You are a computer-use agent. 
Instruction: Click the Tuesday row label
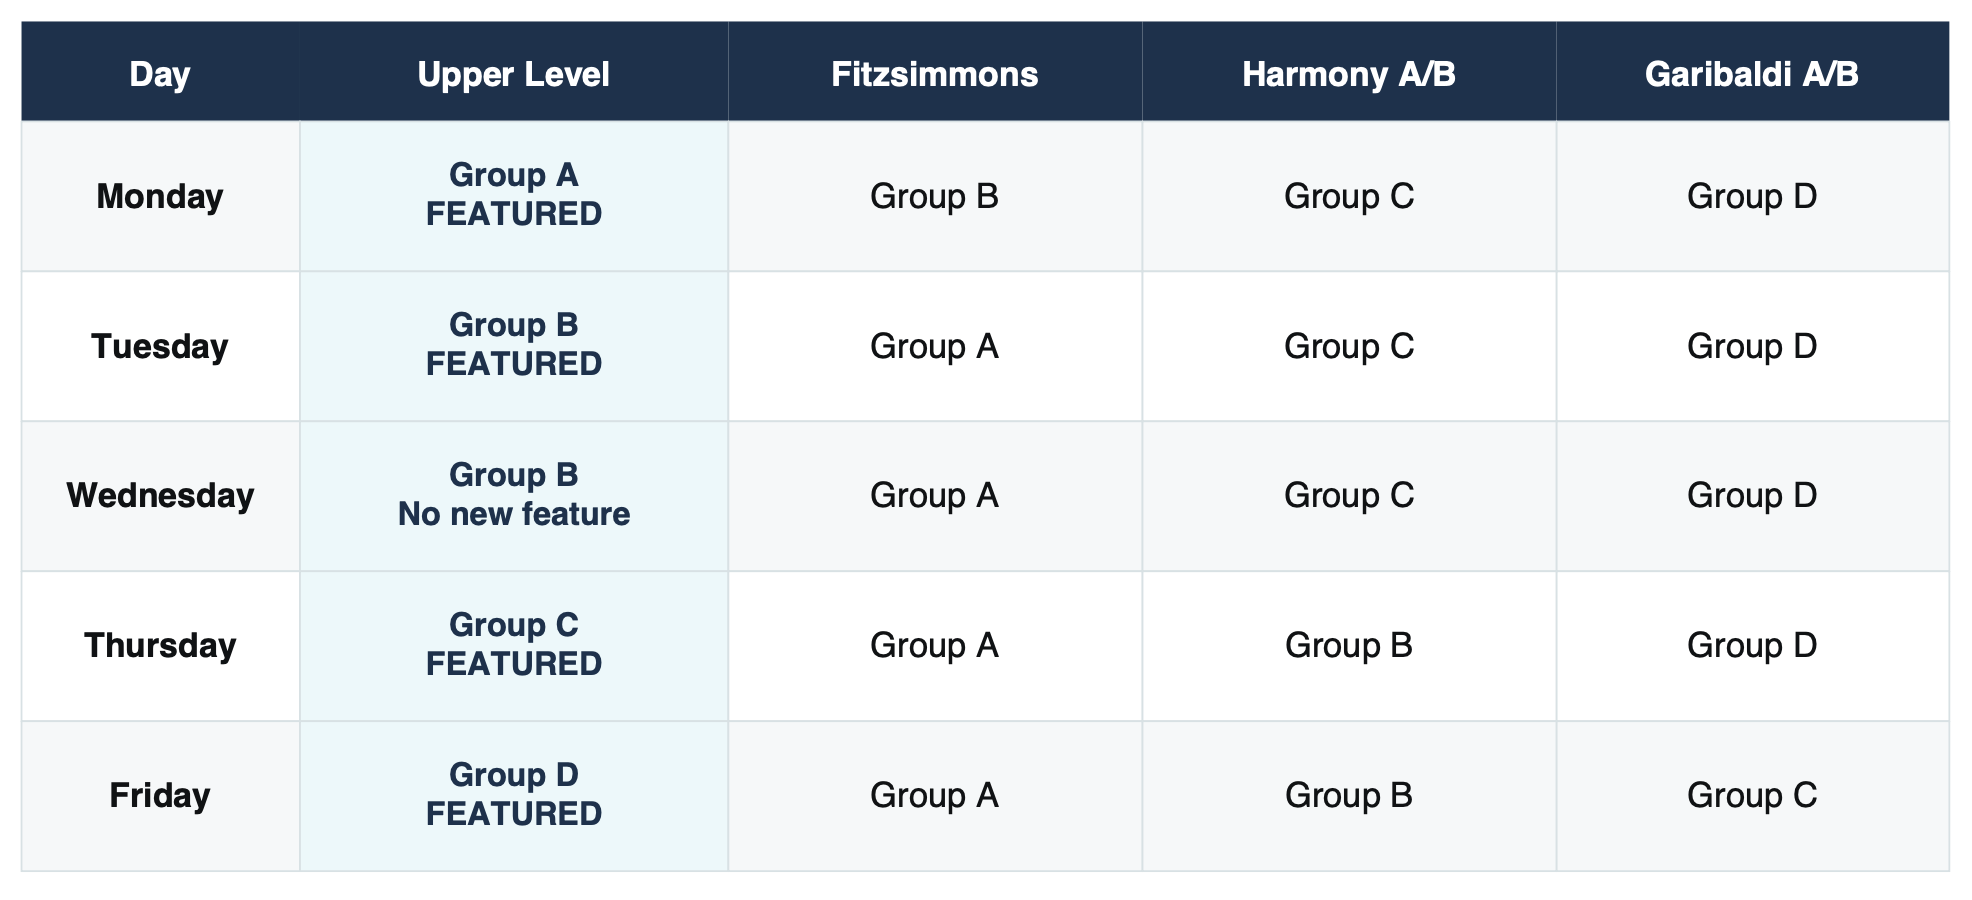click(160, 346)
